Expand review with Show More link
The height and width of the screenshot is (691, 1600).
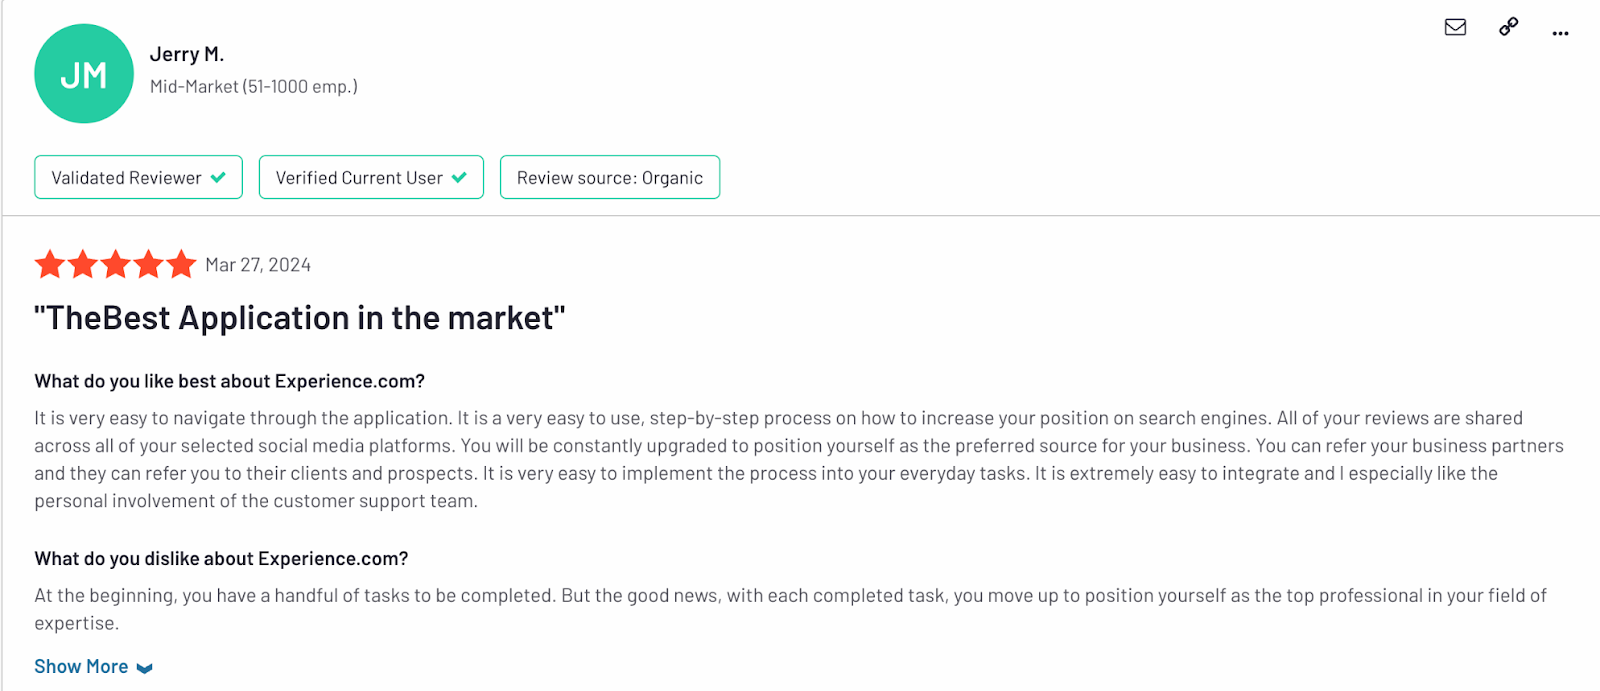(81, 667)
